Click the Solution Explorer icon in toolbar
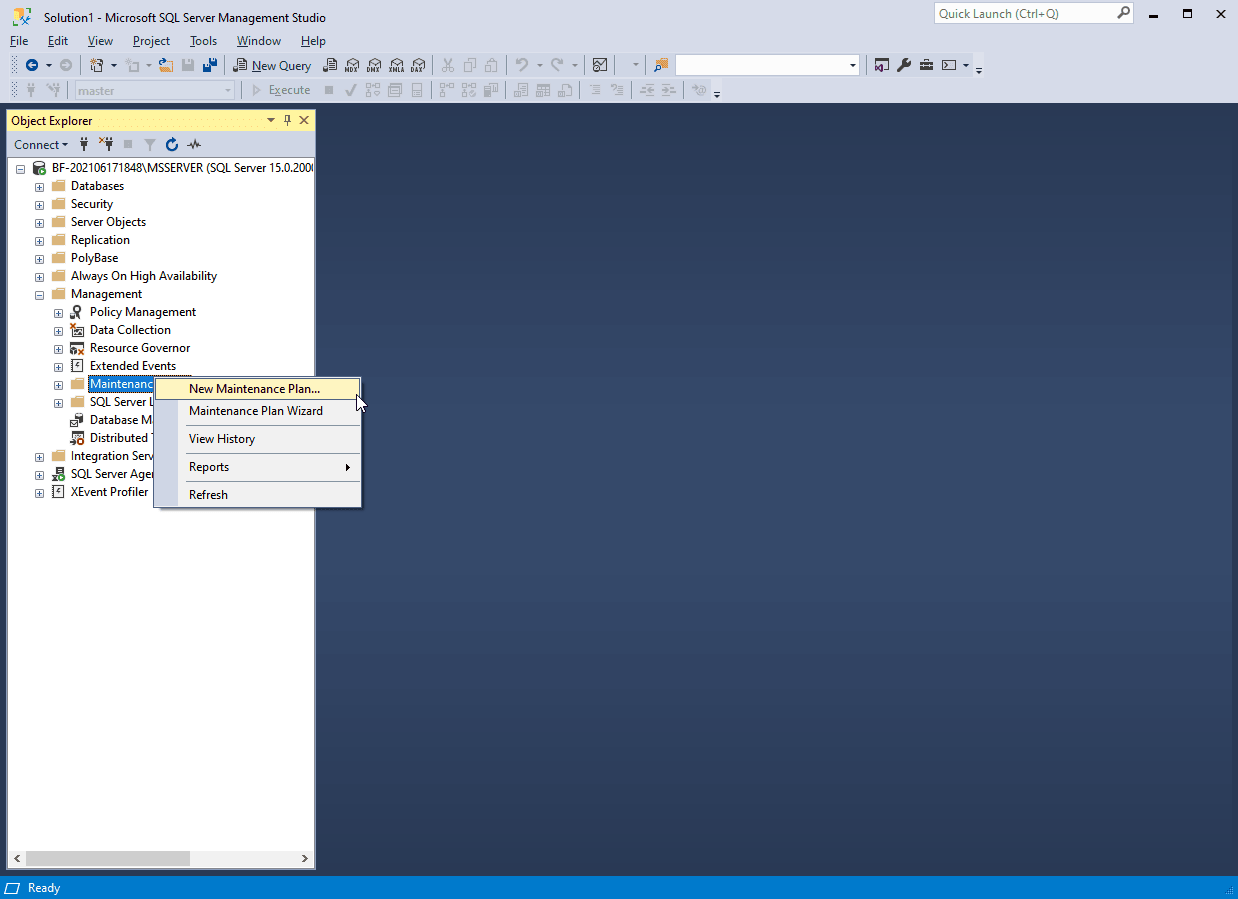The height and width of the screenshot is (899, 1238). coord(882,65)
